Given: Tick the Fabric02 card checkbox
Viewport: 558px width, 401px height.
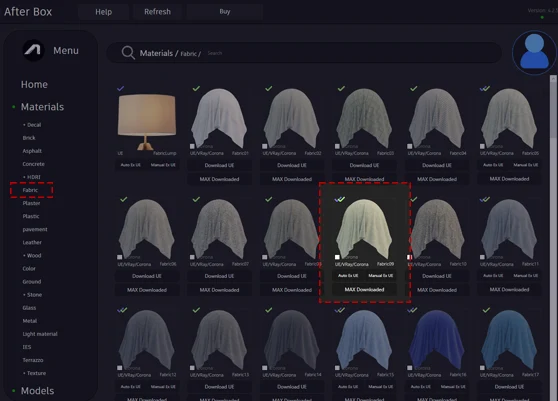Looking at the screenshot, I should point(265,146).
